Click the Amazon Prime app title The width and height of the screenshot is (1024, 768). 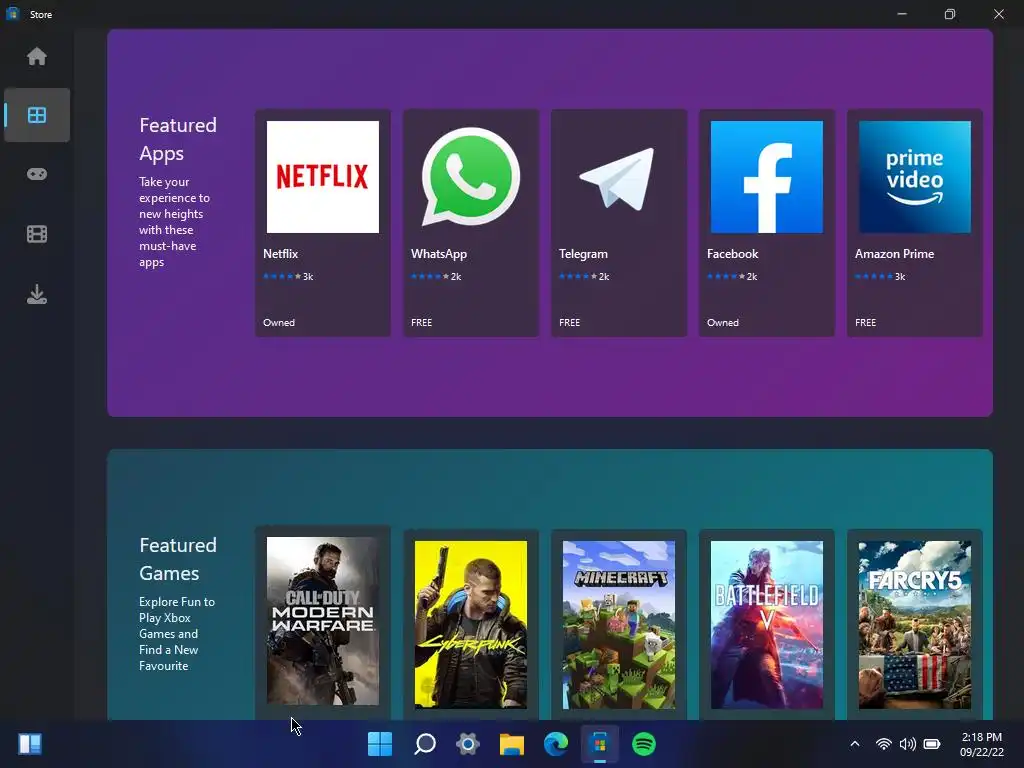(894, 254)
